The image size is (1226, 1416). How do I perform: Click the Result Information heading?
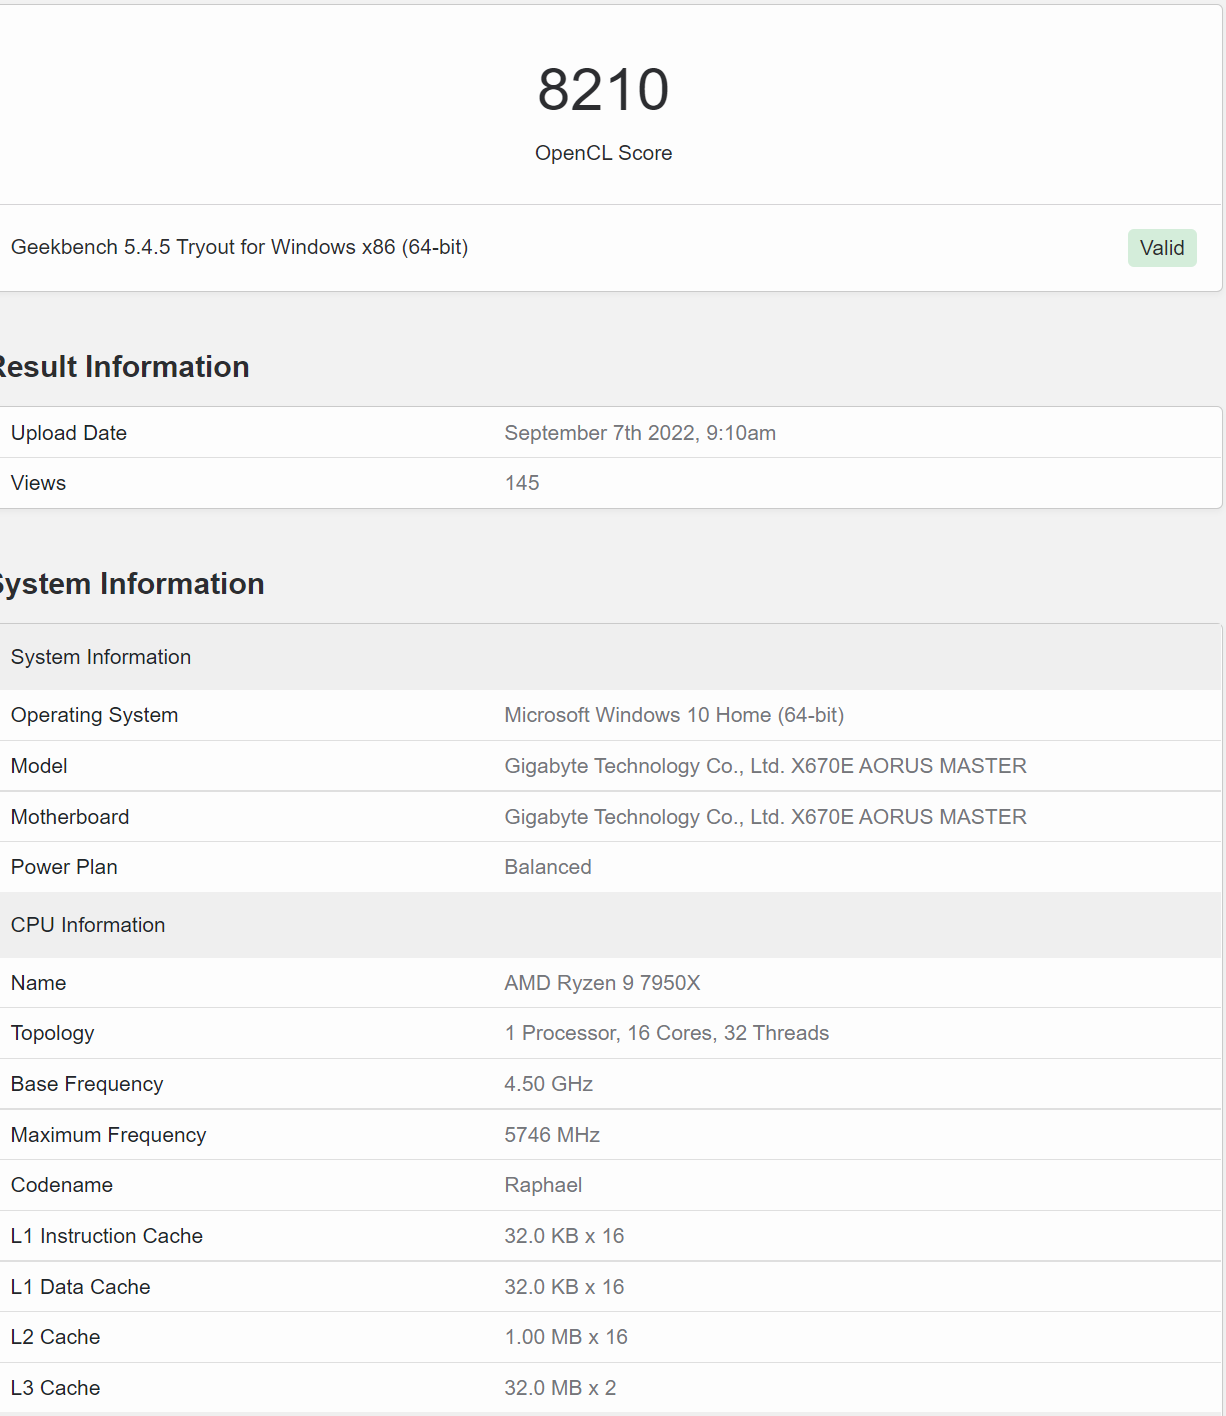pos(124,367)
